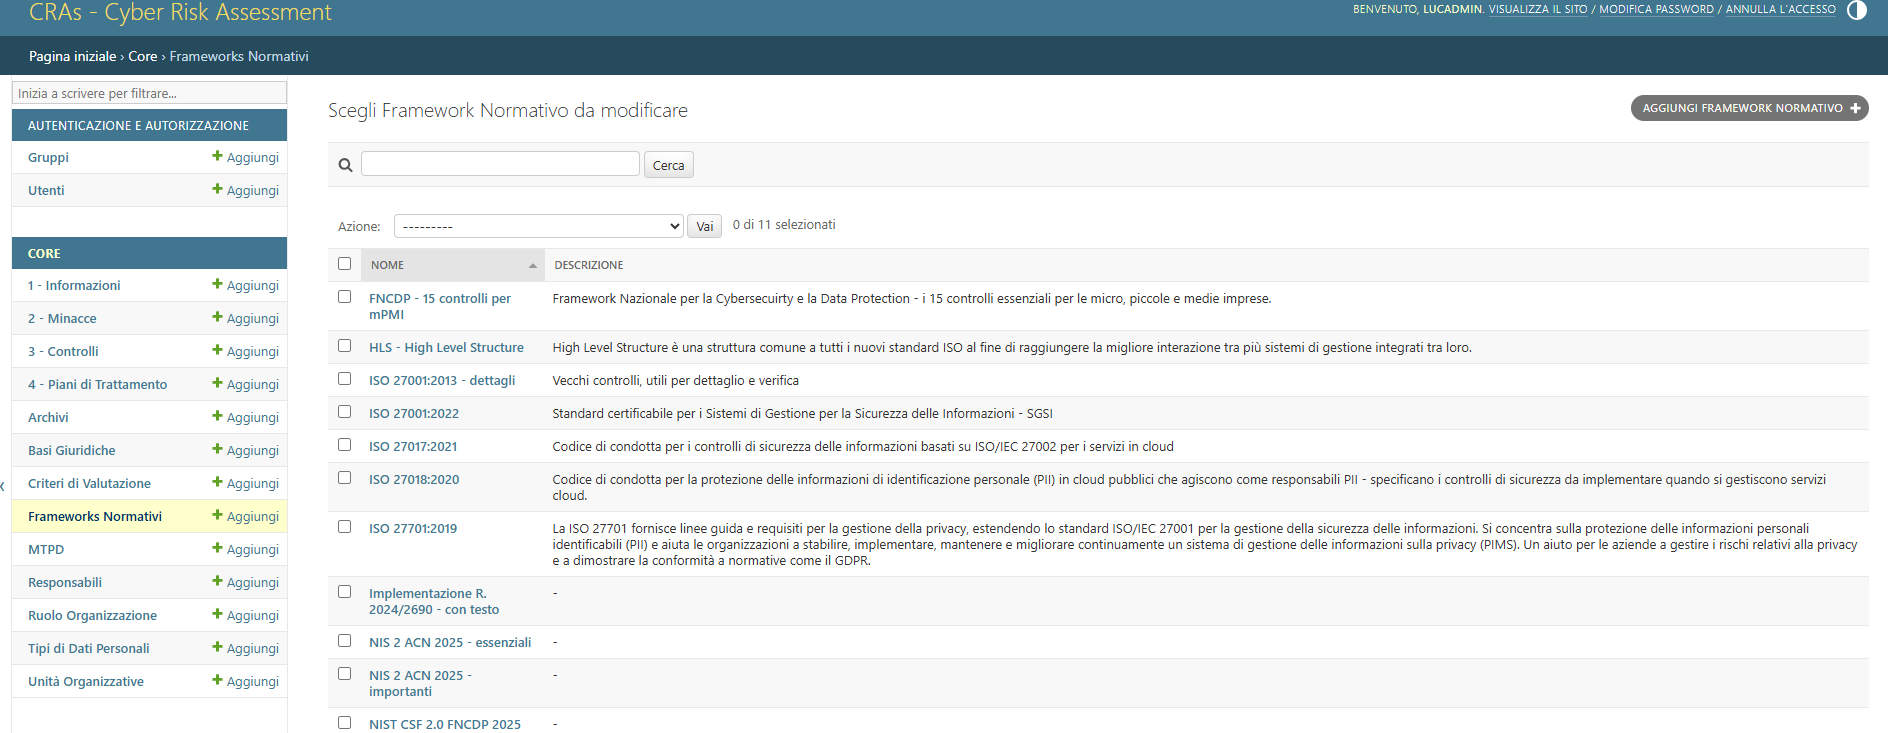
Task: Open 3 - Controlli in the sidebar
Action: coord(63,351)
